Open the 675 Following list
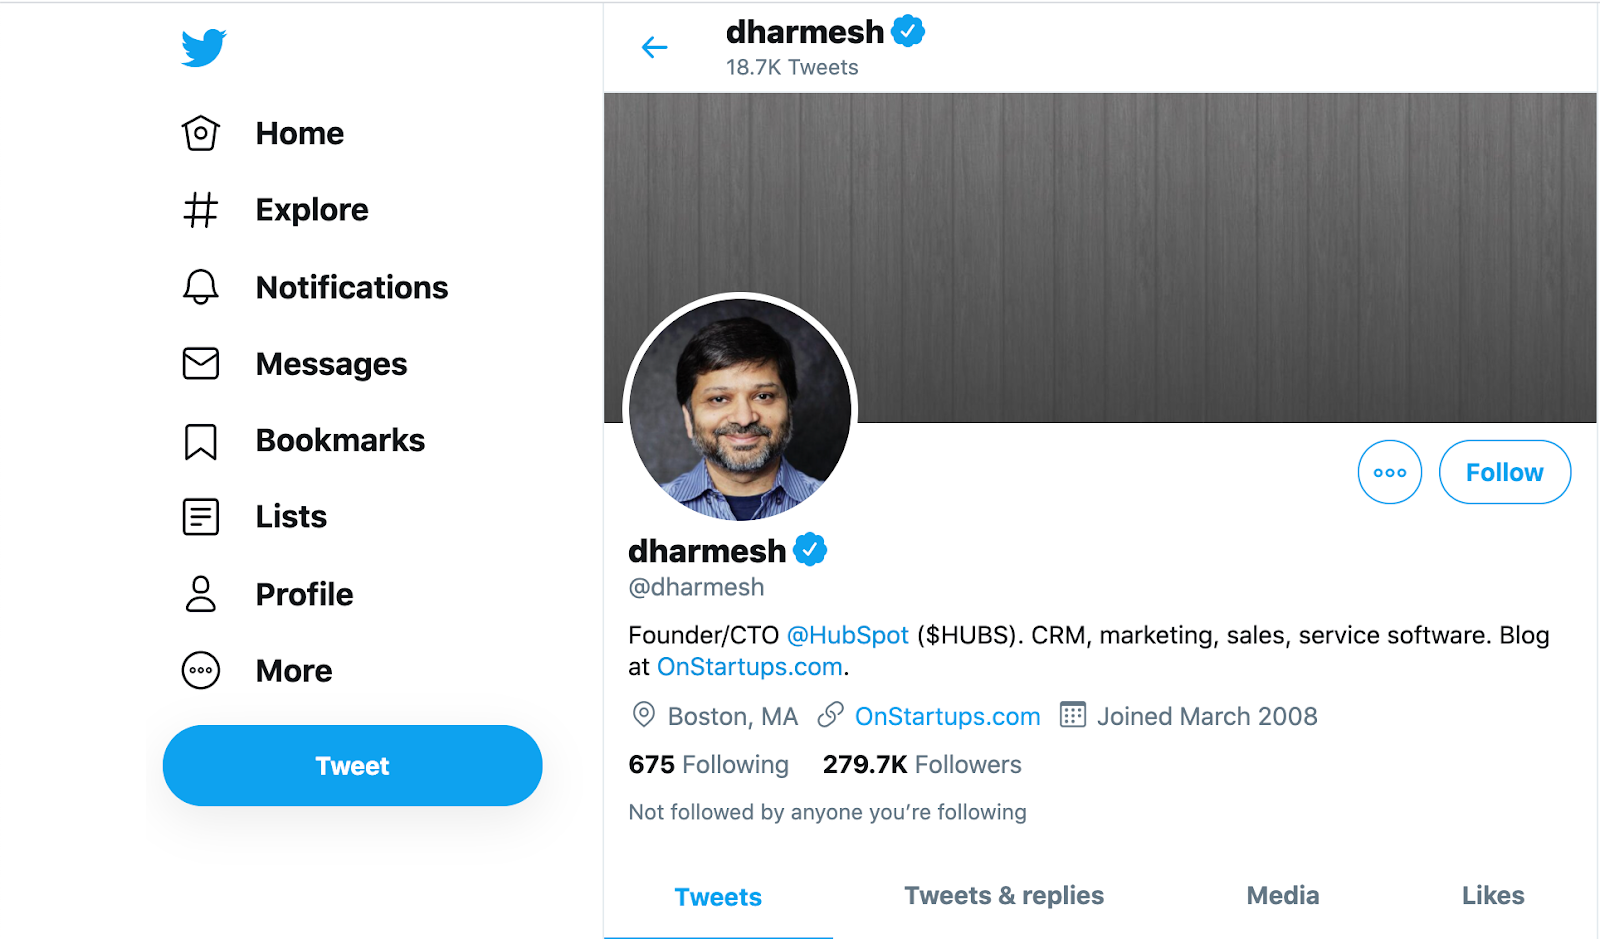The image size is (1600, 939). 708,765
